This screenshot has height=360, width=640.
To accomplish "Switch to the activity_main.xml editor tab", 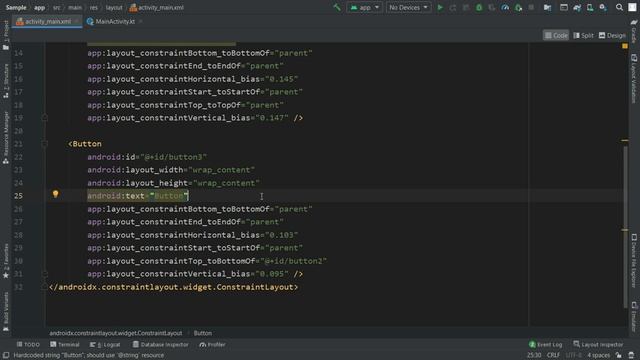I will click(x=47, y=21).
